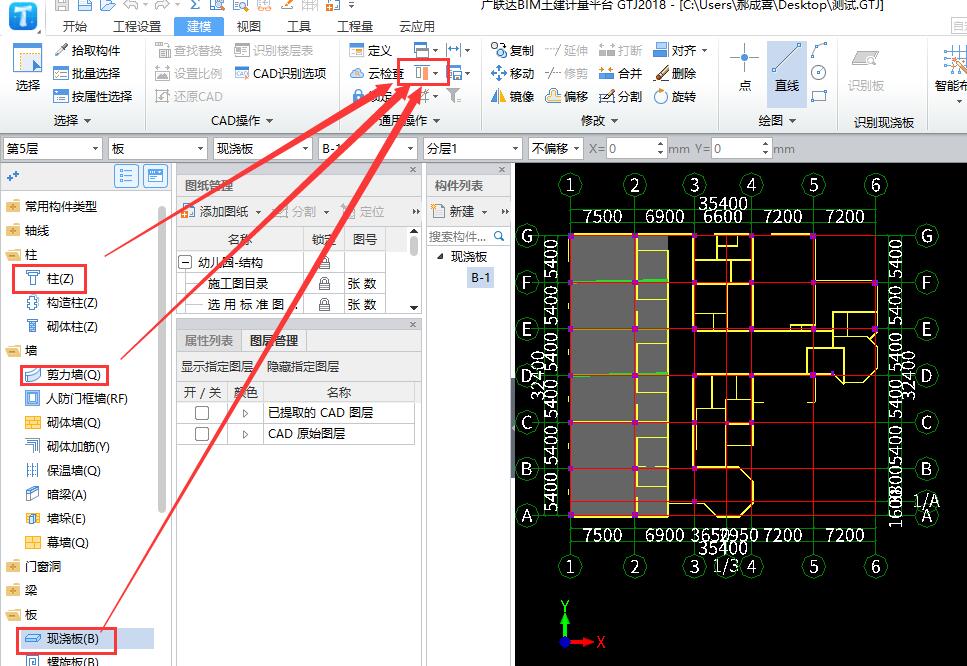Click the 拾取构件 pick component tool
967x666 pixels.
pos(87,50)
